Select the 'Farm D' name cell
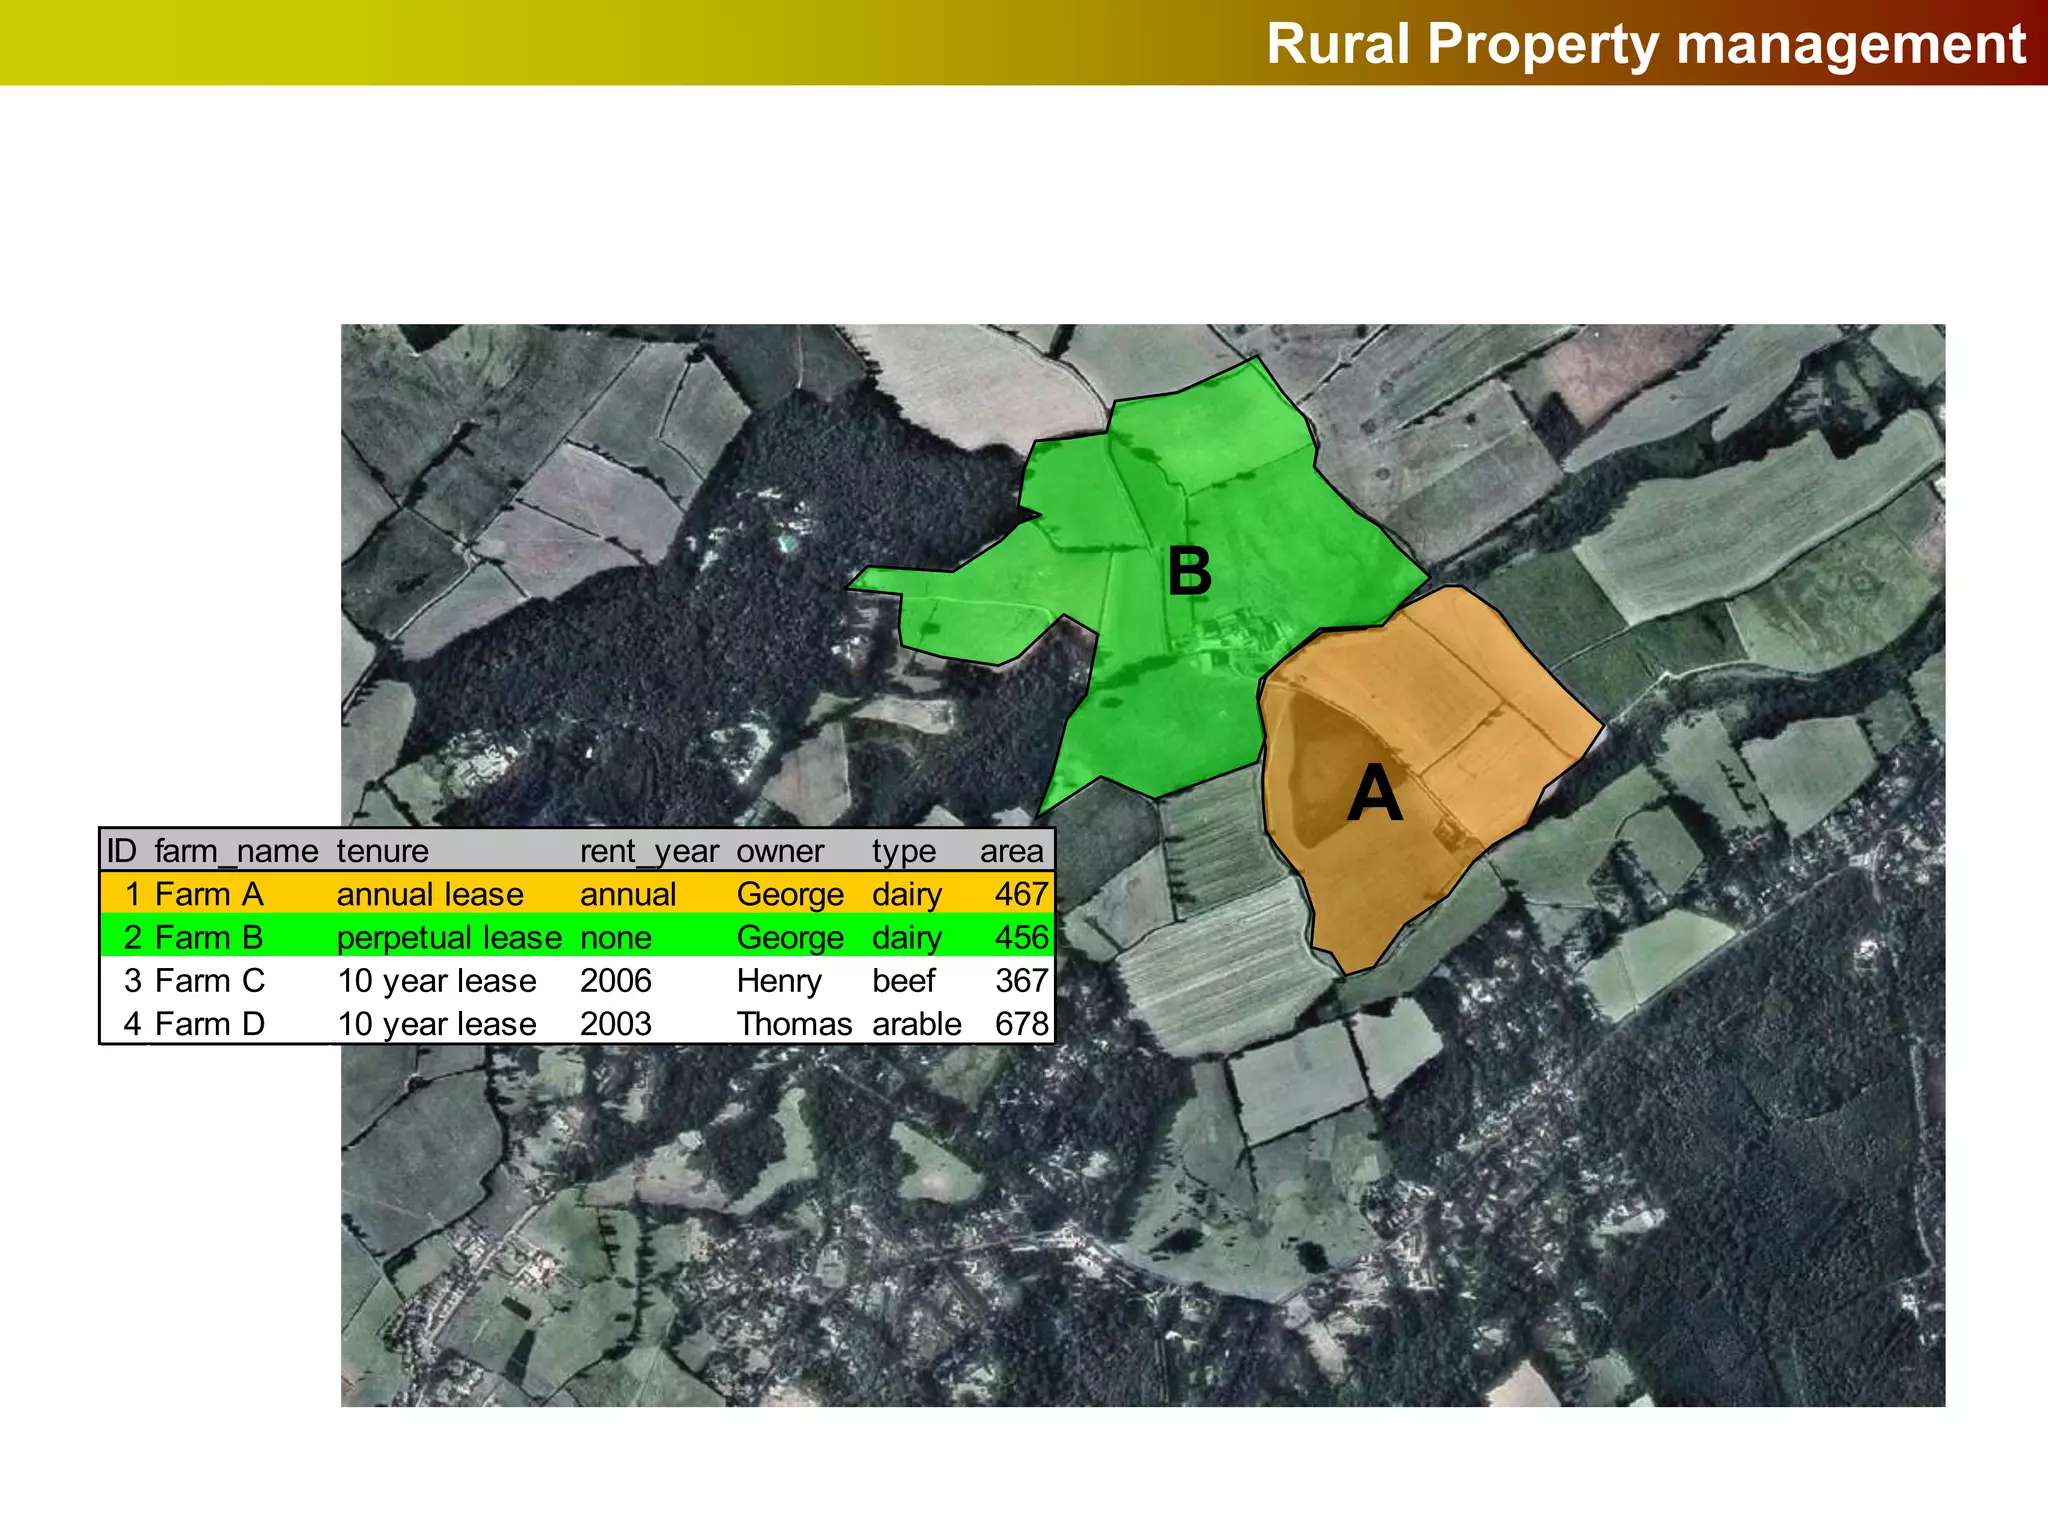This screenshot has width=2048, height=1536. pyautogui.click(x=210, y=1024)
